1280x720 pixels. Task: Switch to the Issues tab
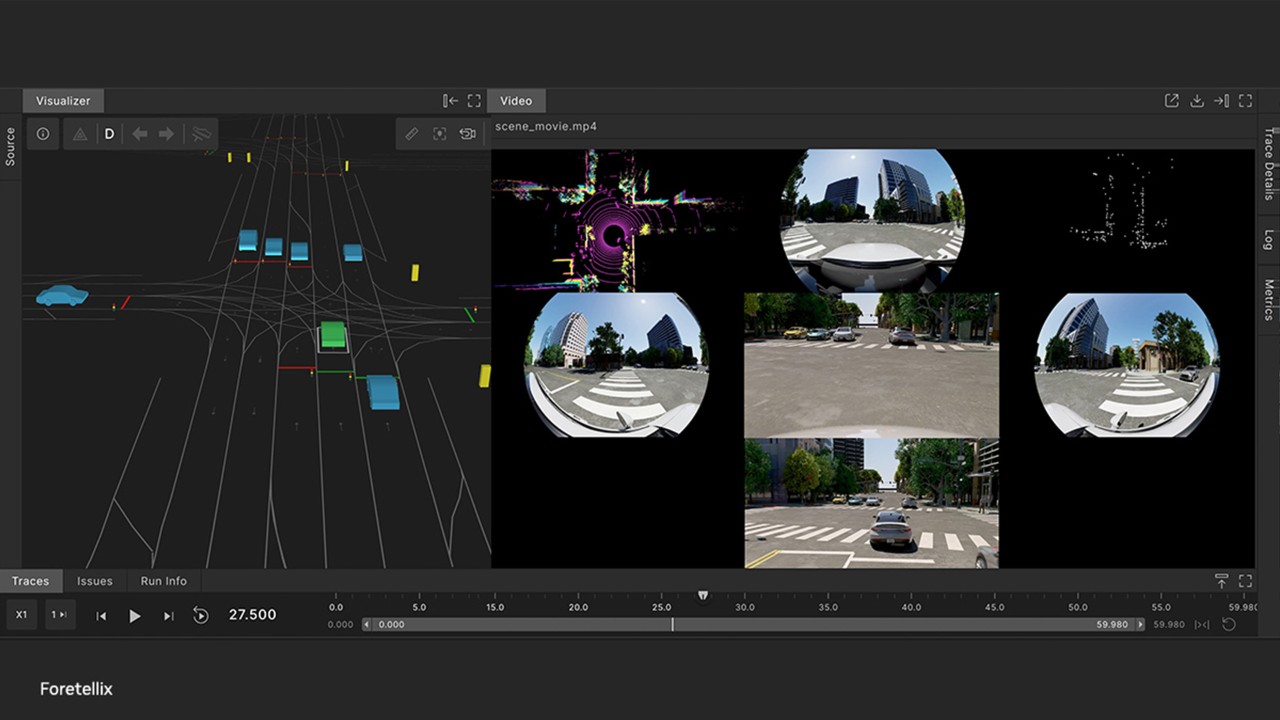94,581
